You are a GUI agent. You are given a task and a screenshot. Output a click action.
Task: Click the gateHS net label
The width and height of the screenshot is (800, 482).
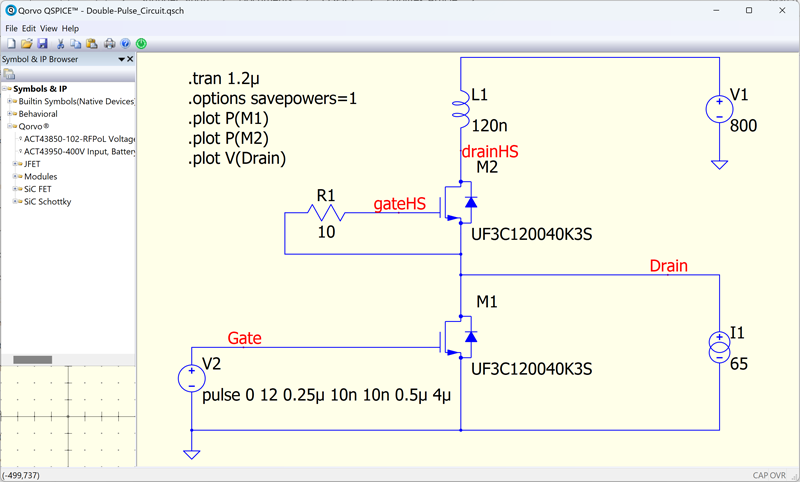(399, 204)
